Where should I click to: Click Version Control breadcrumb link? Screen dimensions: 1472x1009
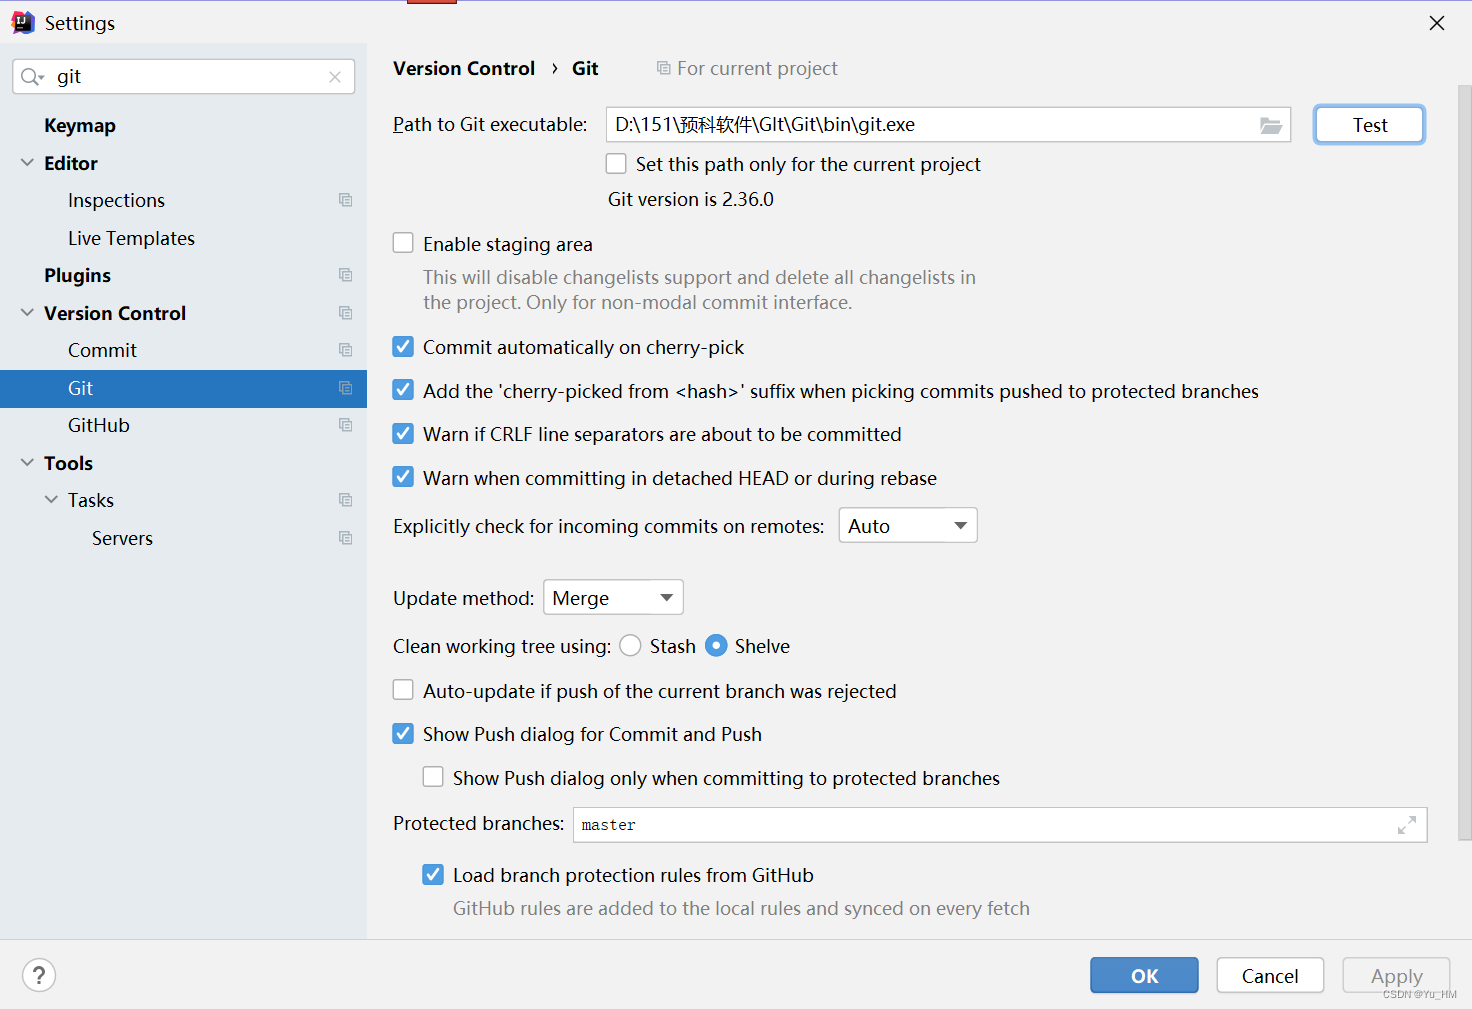464,68
